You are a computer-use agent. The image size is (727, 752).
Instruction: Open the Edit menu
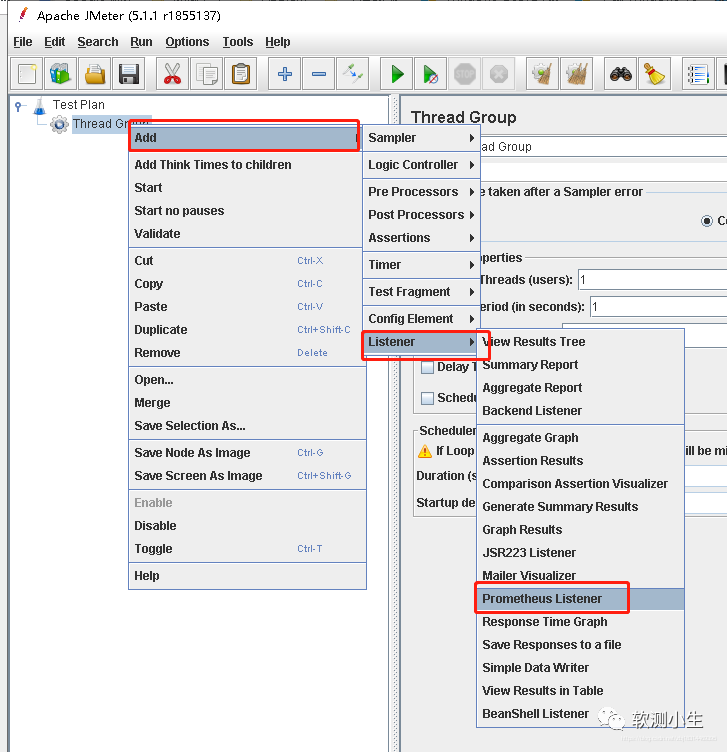55,42
